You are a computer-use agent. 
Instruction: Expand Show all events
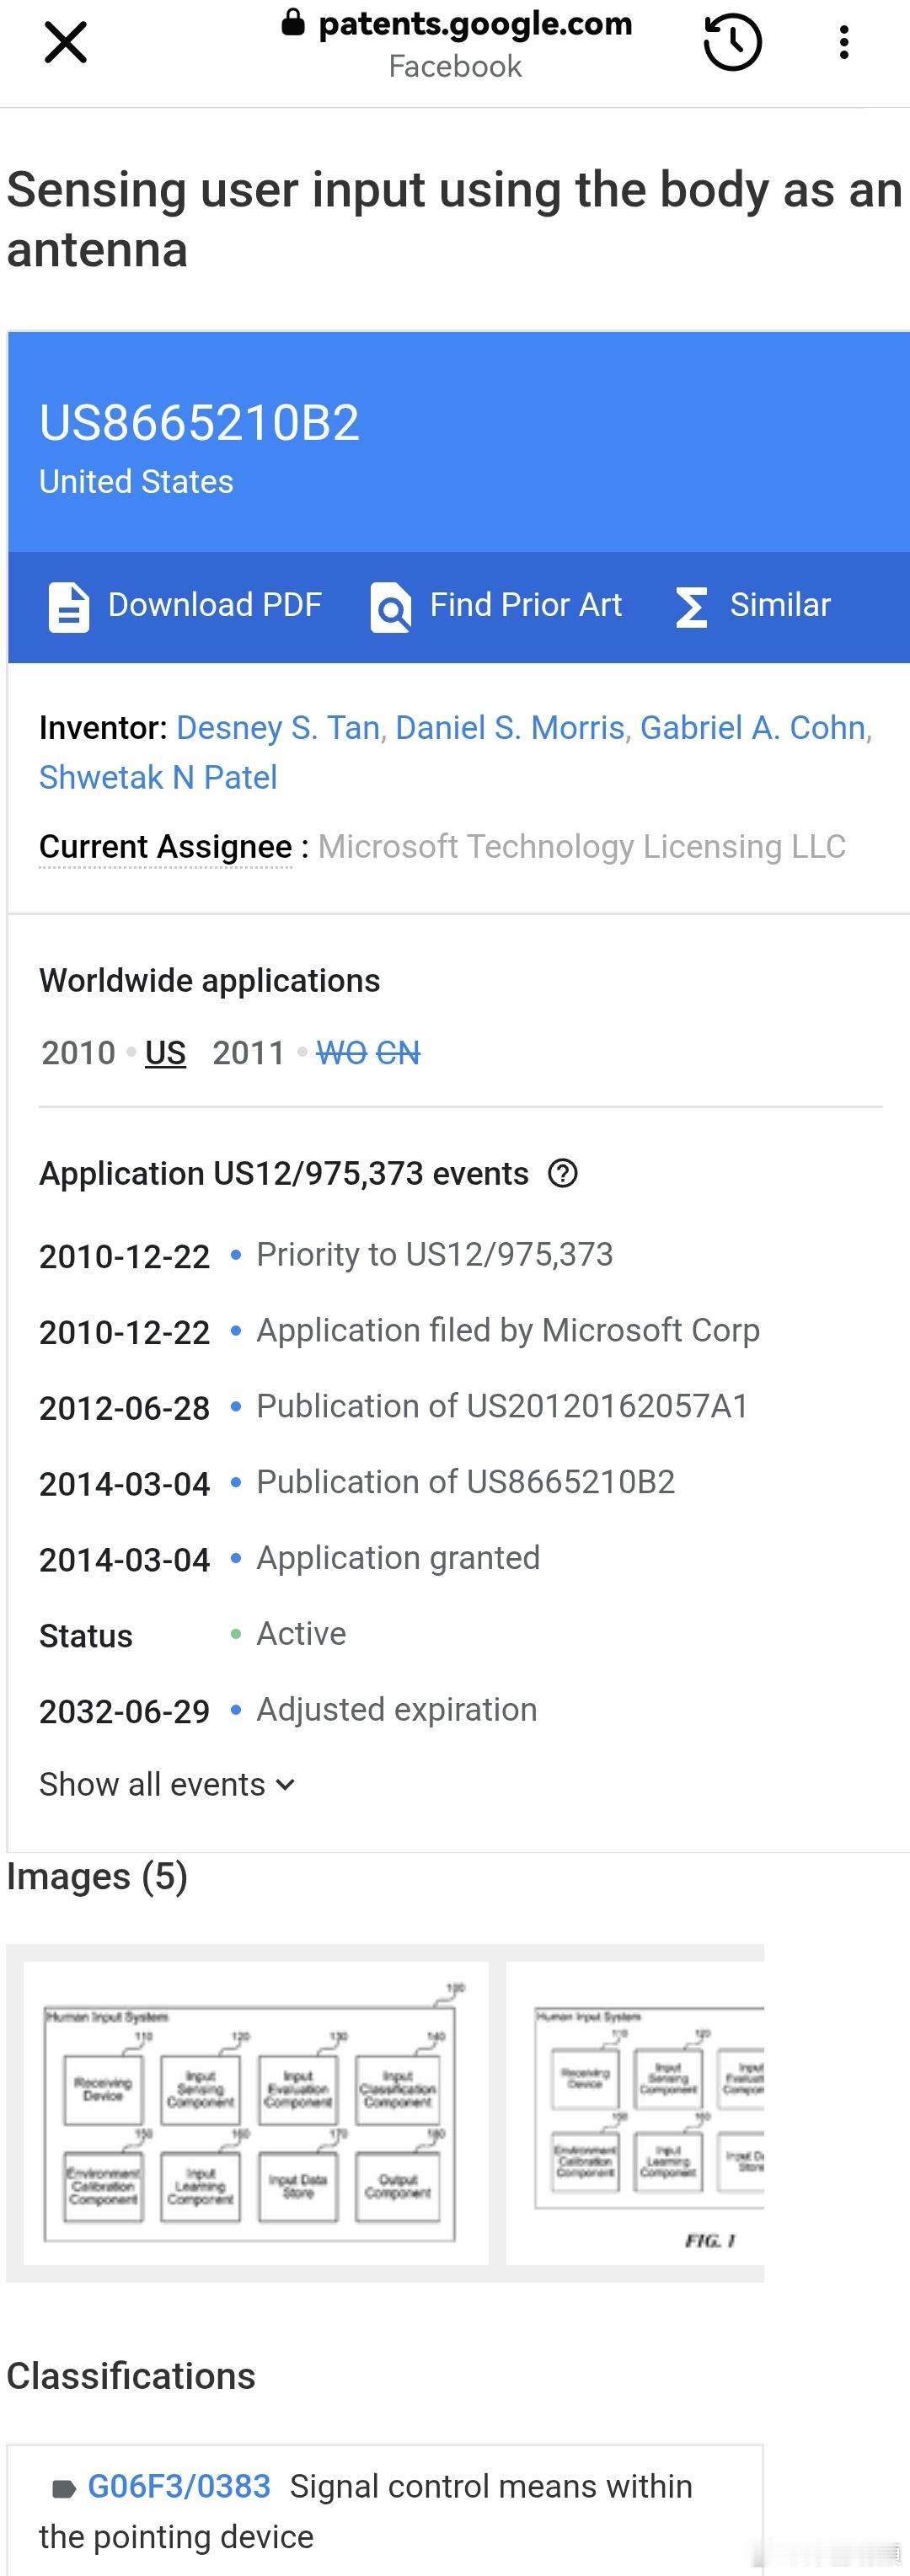tap(167, 1785)
